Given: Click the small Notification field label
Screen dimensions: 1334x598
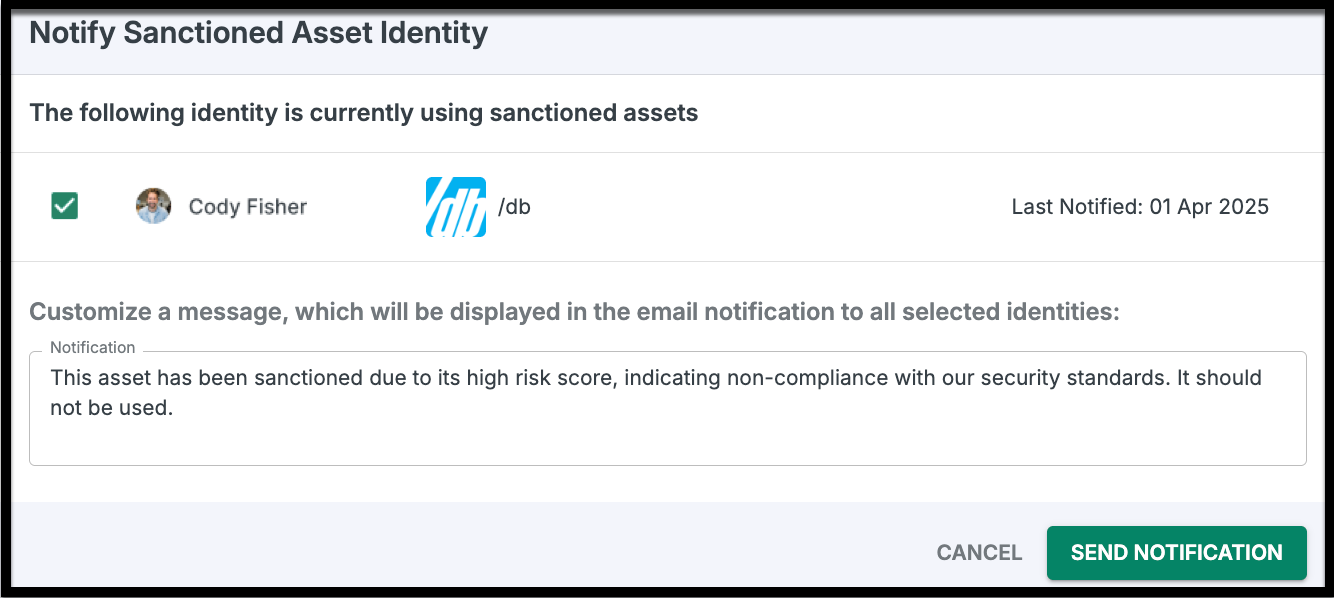Looking at the screenshot, I should coord(92,348).
